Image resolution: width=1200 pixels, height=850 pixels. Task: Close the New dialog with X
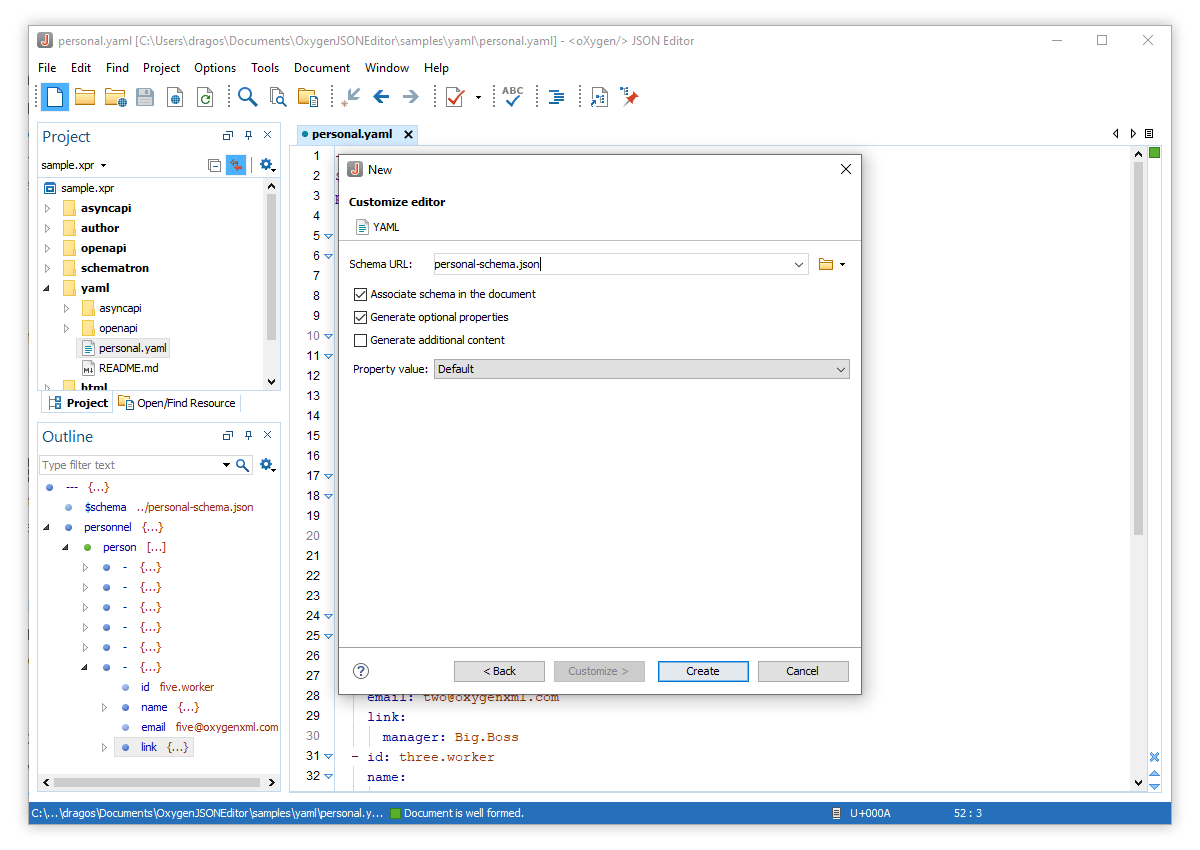[846, 169]
